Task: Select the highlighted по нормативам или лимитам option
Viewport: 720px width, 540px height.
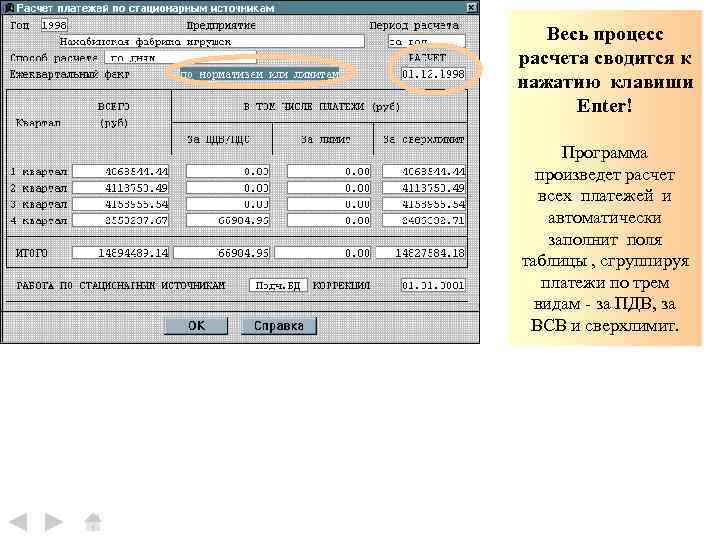Action: [x=260, y=74]
